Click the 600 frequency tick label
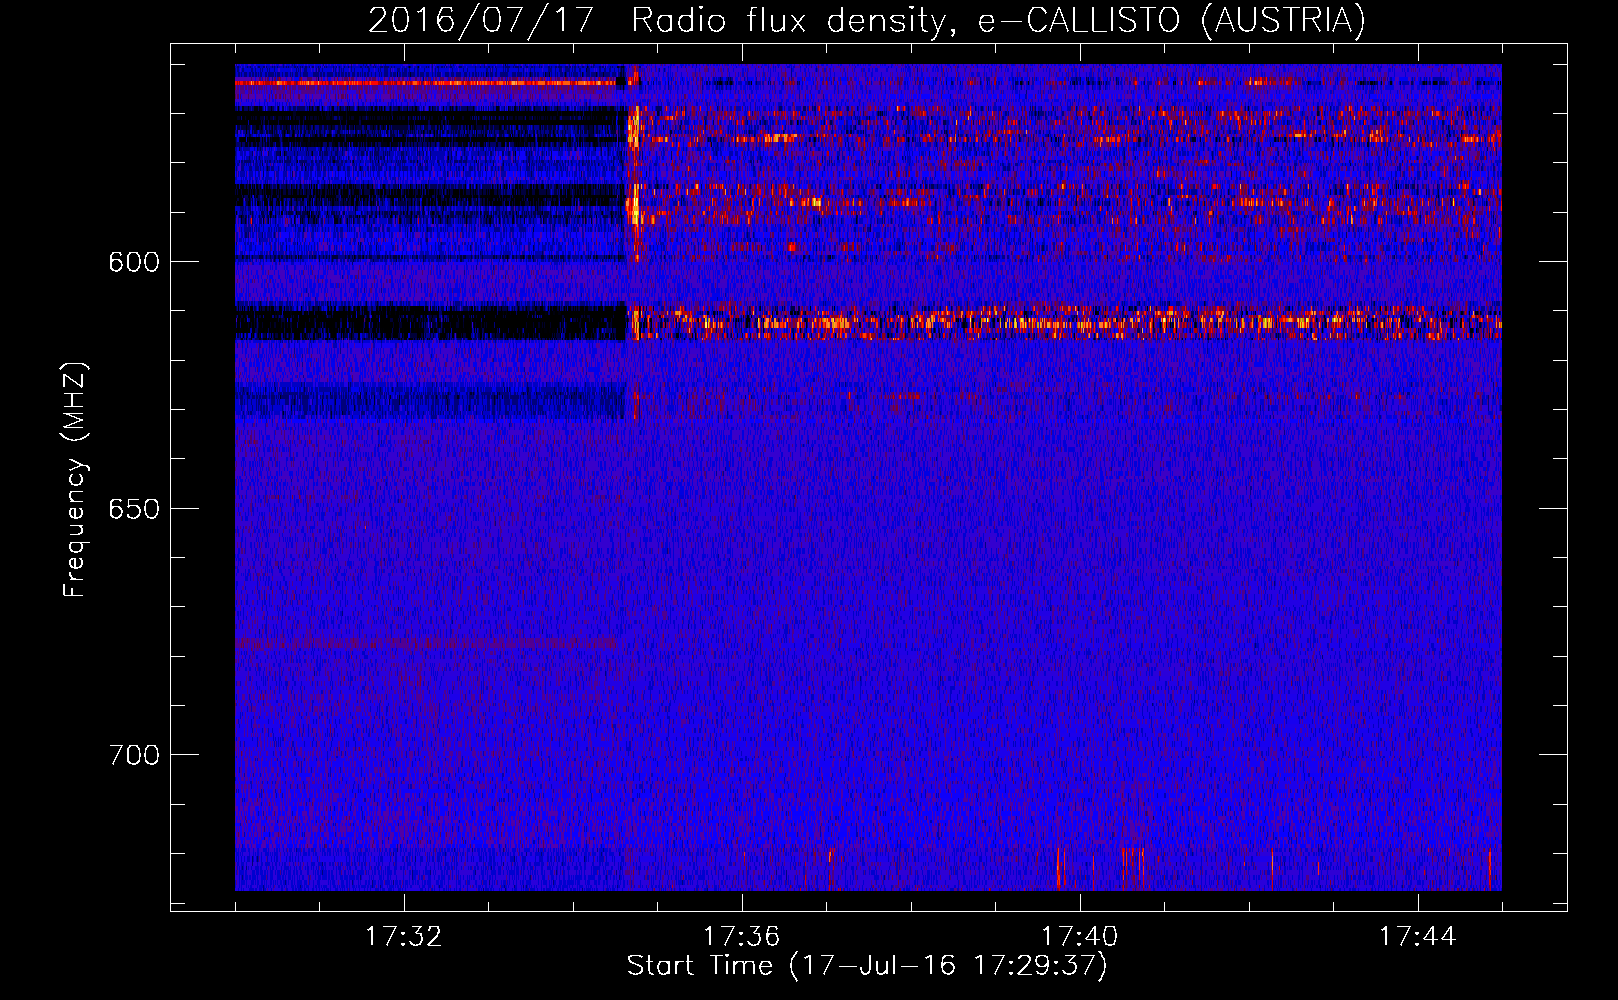1618x1000 pixels. coord(134,262)
